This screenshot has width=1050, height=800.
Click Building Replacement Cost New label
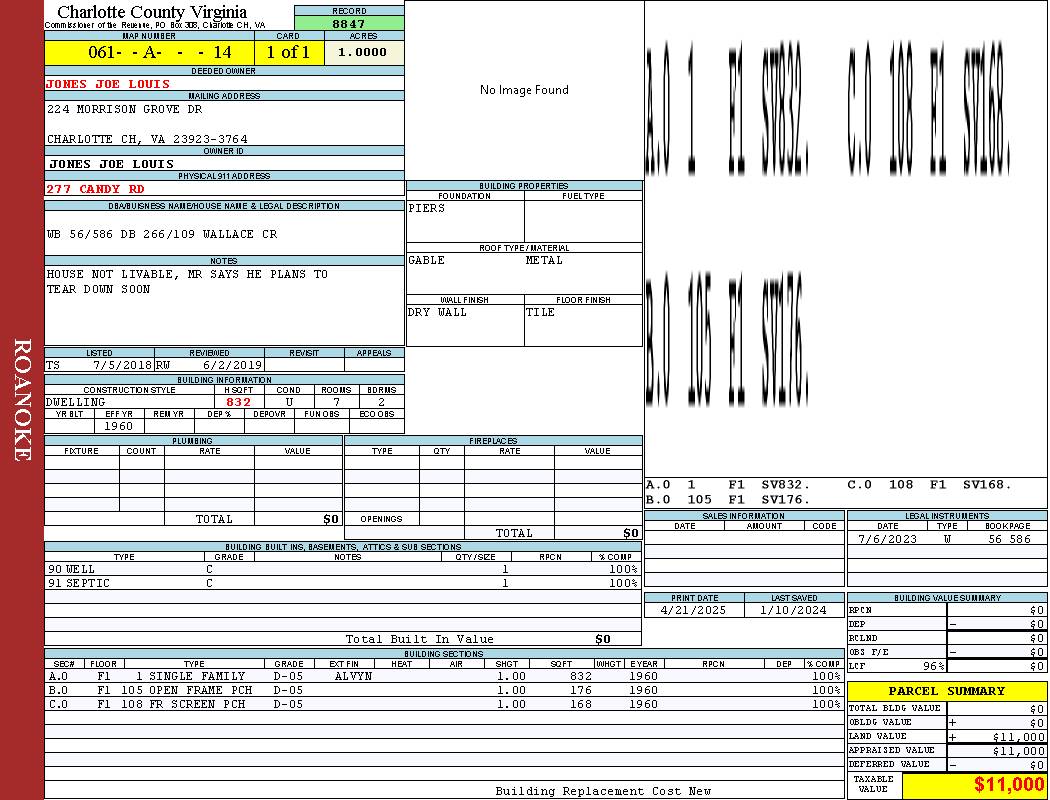click(603, 791)
